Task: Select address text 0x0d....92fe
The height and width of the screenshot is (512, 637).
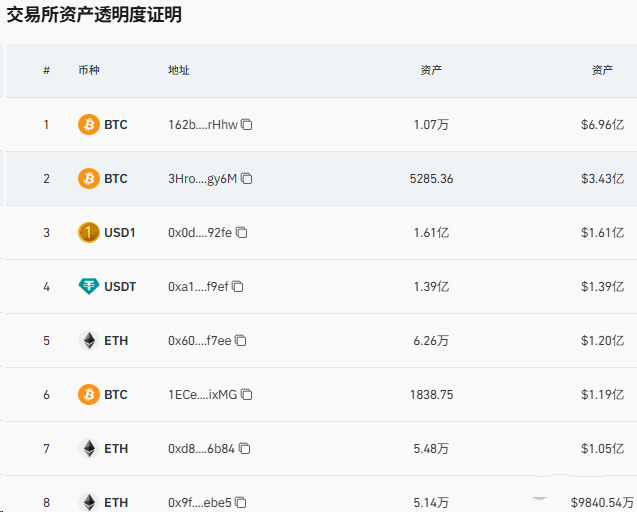Action: coord(200,232)
